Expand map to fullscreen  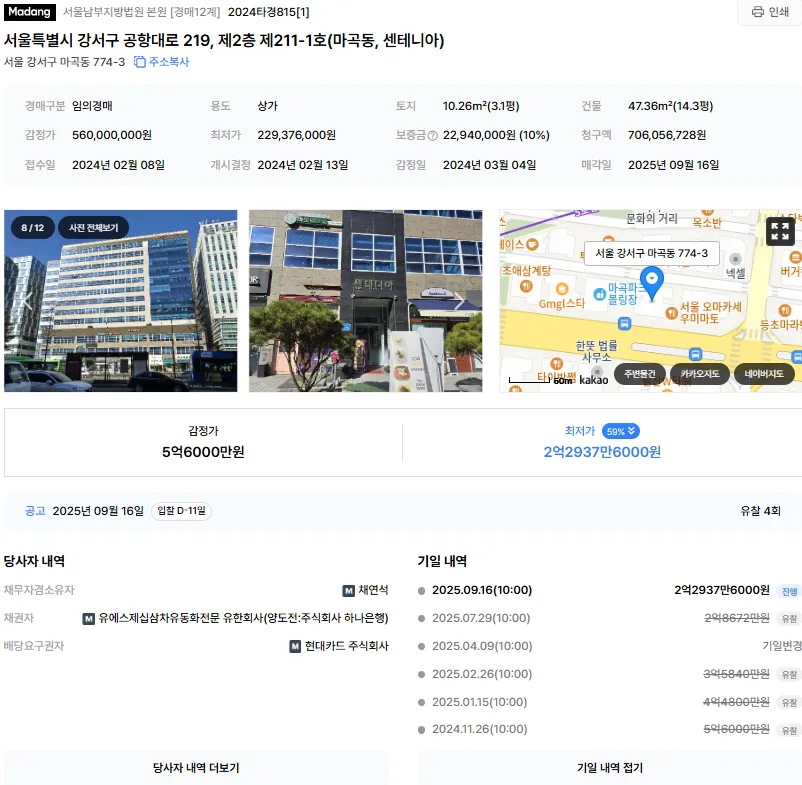point(780,232)
